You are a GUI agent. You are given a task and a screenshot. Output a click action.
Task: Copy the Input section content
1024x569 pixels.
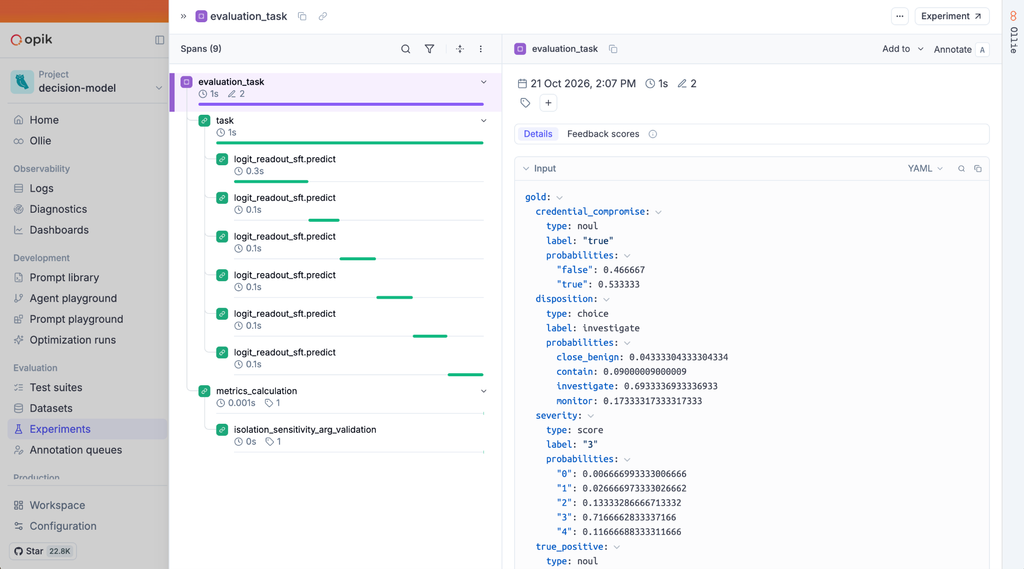pos(978,169)
